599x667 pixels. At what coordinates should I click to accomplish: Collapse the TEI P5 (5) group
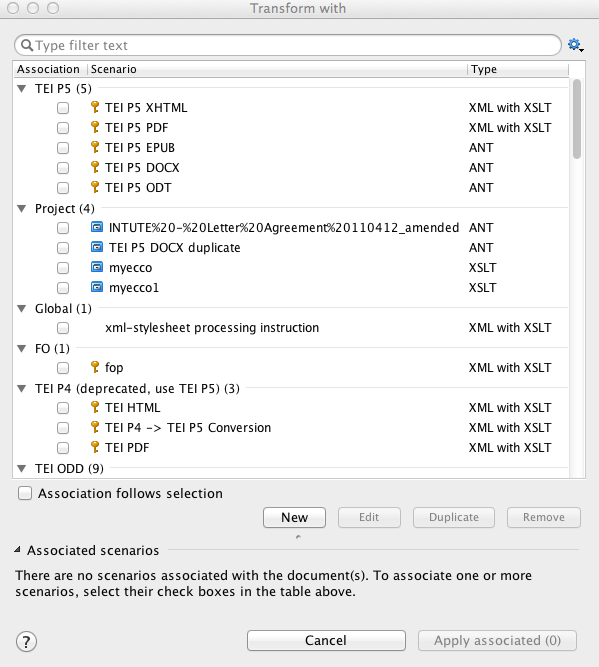22,88
